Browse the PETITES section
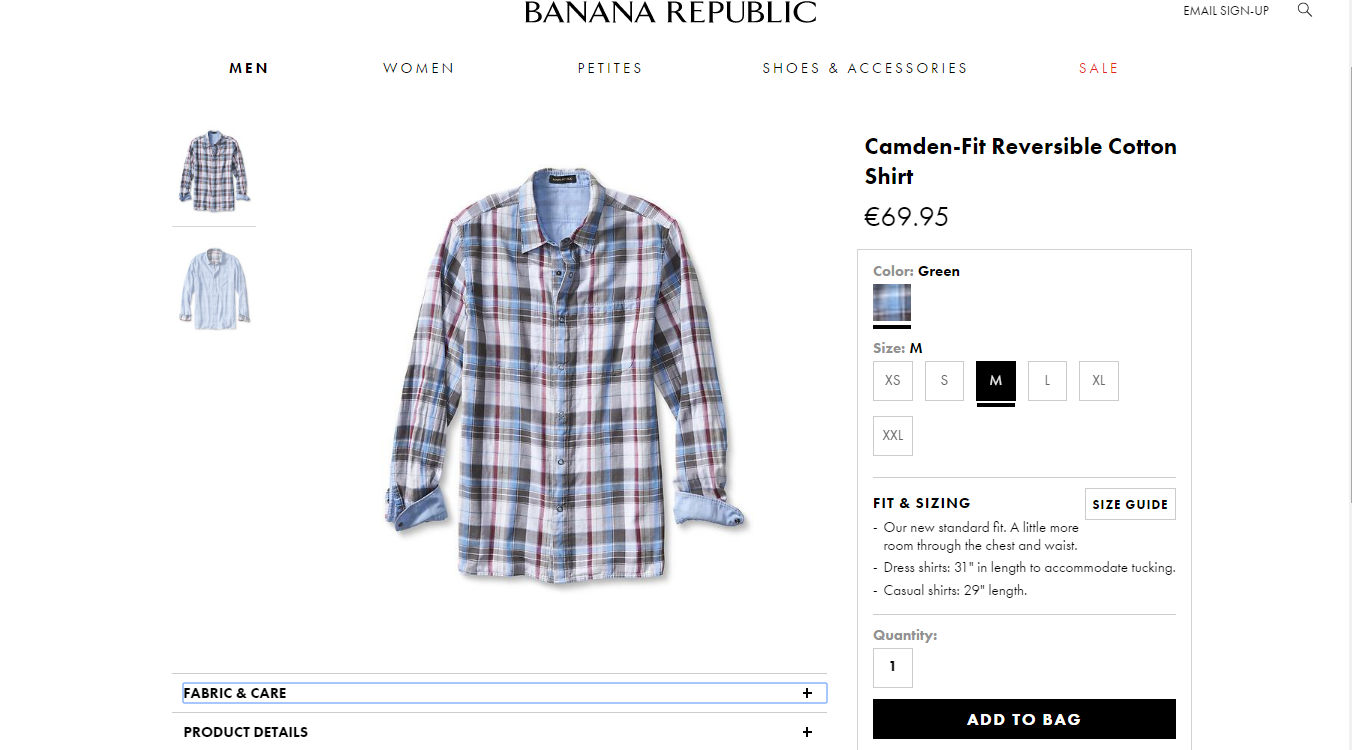The image size is (1352, 750). (610, 68)
